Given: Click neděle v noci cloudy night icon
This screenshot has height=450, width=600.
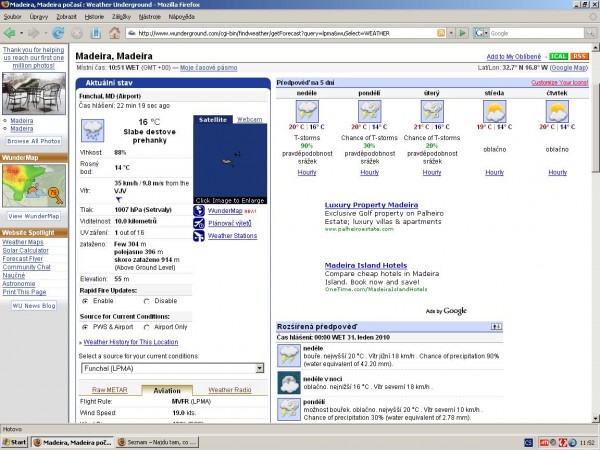Looking at the screenshot, I should [x=289, y=383].
